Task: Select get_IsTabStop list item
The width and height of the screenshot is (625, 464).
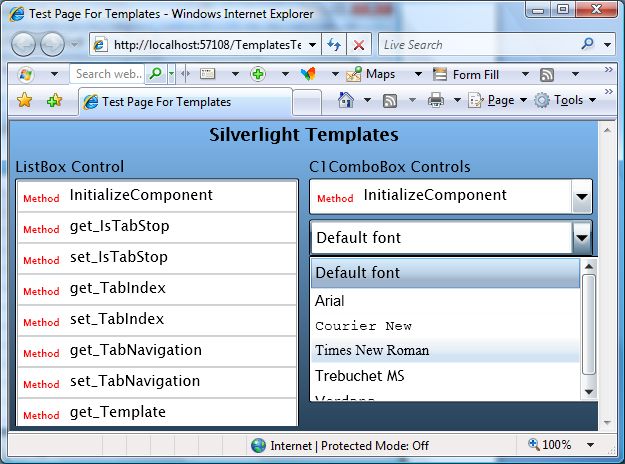Action: tap(157, 227)
